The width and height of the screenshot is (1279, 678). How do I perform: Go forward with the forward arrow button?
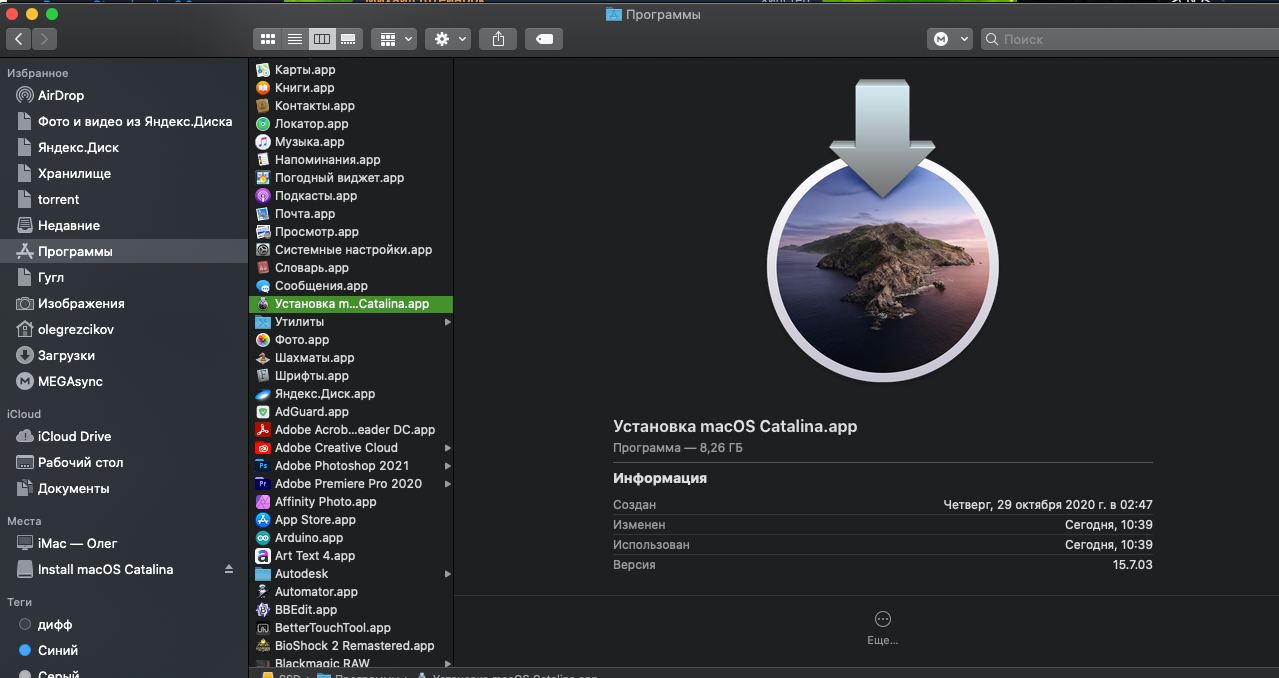pyautogui.click(x=44, y=39)
